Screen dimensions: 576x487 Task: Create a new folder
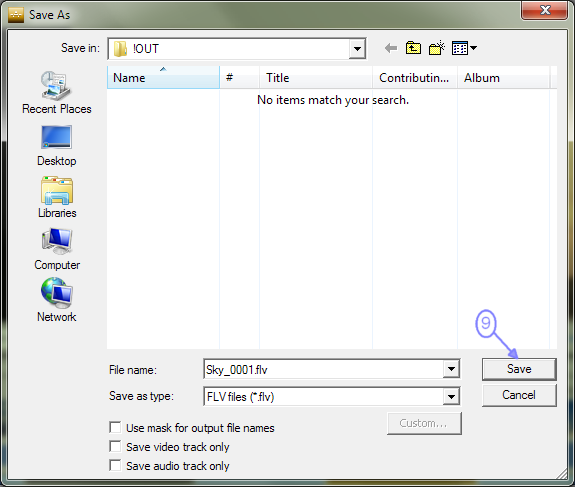(437, 48)
